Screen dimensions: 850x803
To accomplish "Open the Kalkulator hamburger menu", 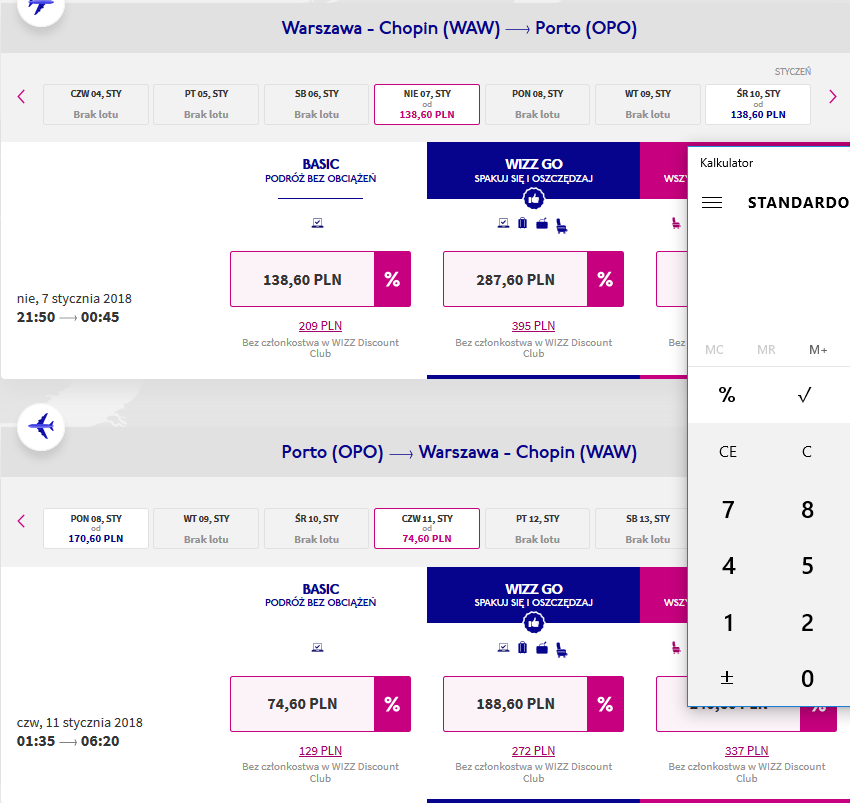I will click(x=712, y=203).
